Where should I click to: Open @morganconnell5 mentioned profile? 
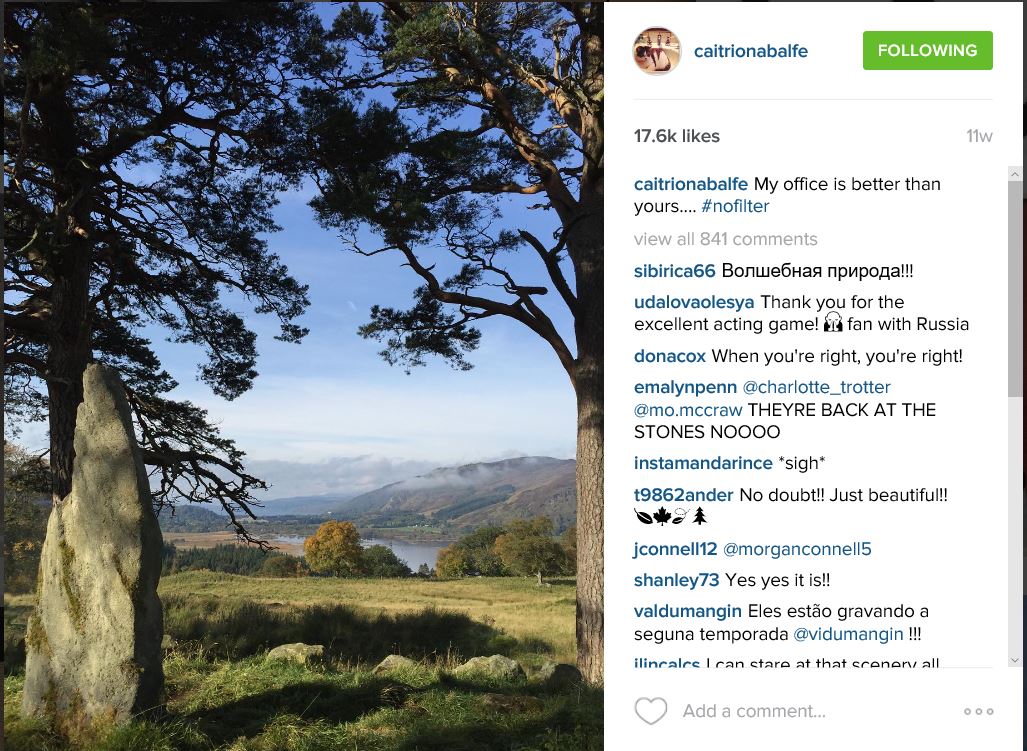[x=797, y=549]
